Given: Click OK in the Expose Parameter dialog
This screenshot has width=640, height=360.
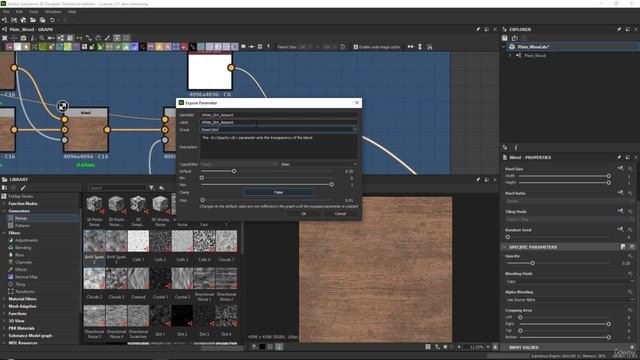Looking at the screenshot, I should click(x=303, y=213).
